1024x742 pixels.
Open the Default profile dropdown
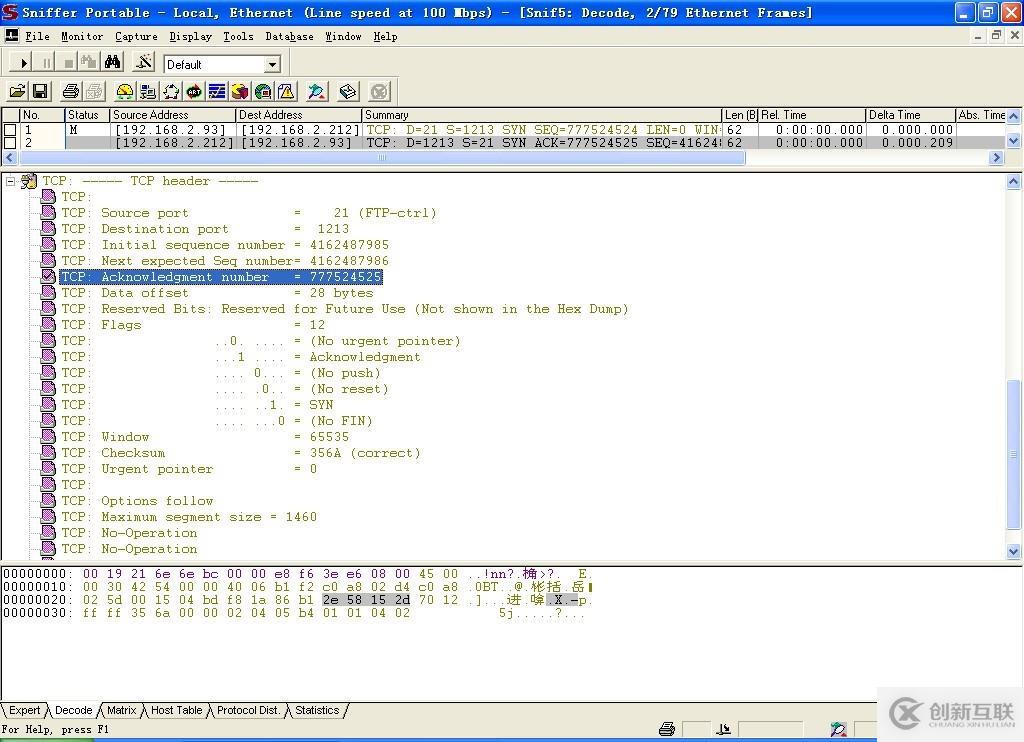coord(271,64)
